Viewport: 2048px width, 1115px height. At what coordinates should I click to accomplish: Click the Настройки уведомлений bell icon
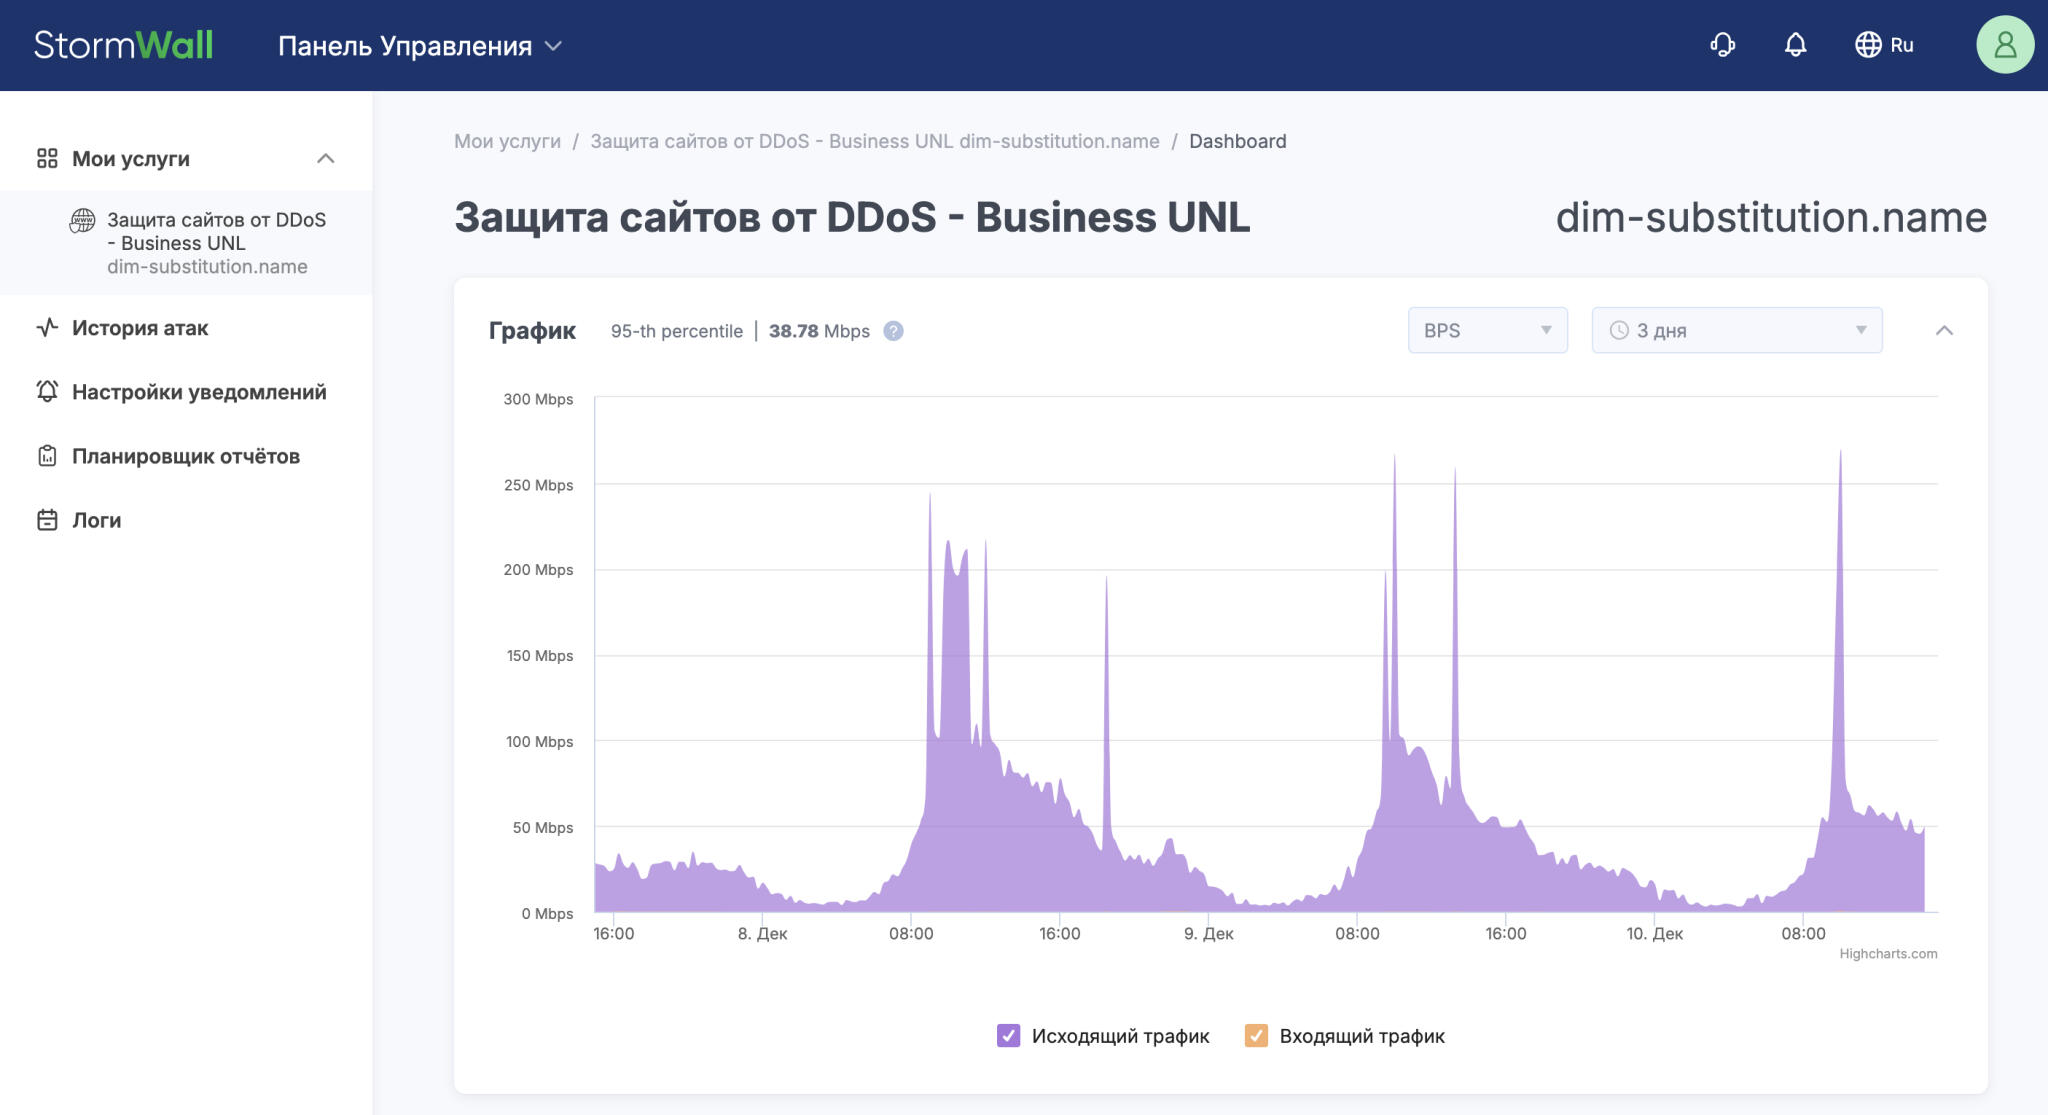[47, 392]
